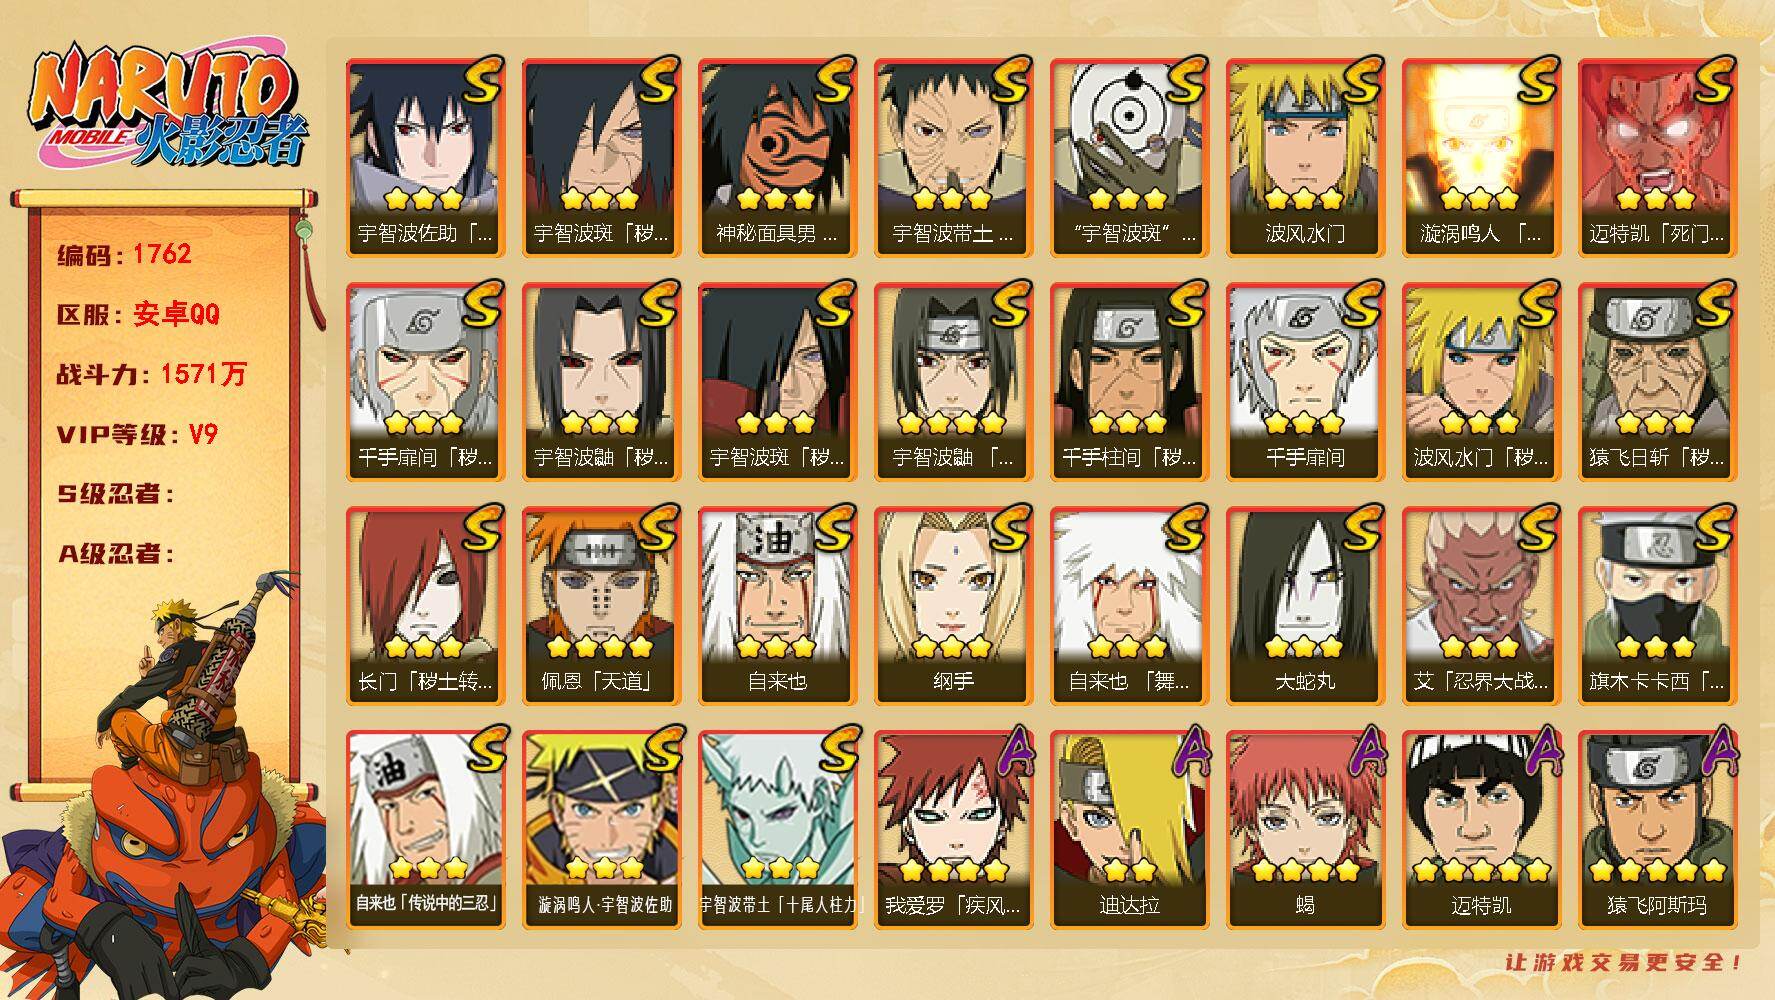Click the S badge on 自来也 card
1775x1000 pixels.
[834, 528]
